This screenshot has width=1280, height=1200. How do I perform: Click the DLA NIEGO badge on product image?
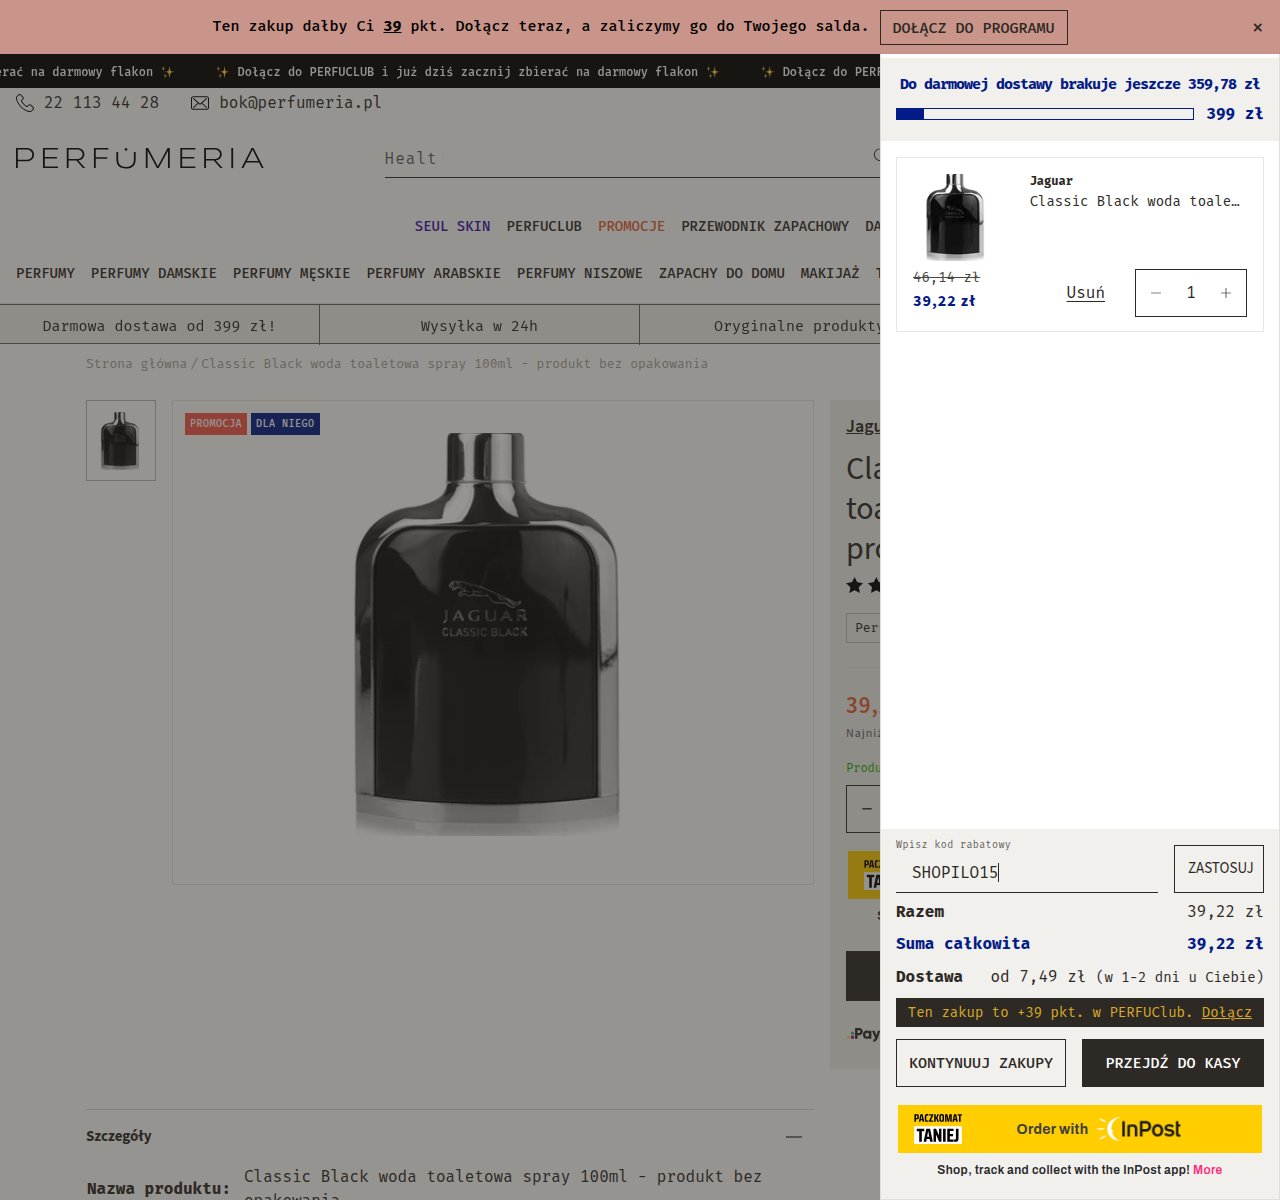[x=285, y=424]
